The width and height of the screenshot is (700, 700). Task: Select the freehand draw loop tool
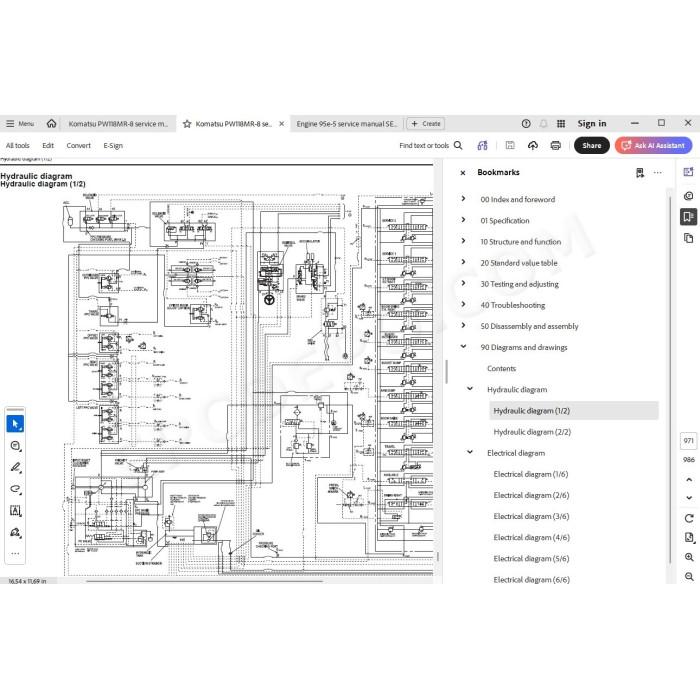(x=15, y=489)
